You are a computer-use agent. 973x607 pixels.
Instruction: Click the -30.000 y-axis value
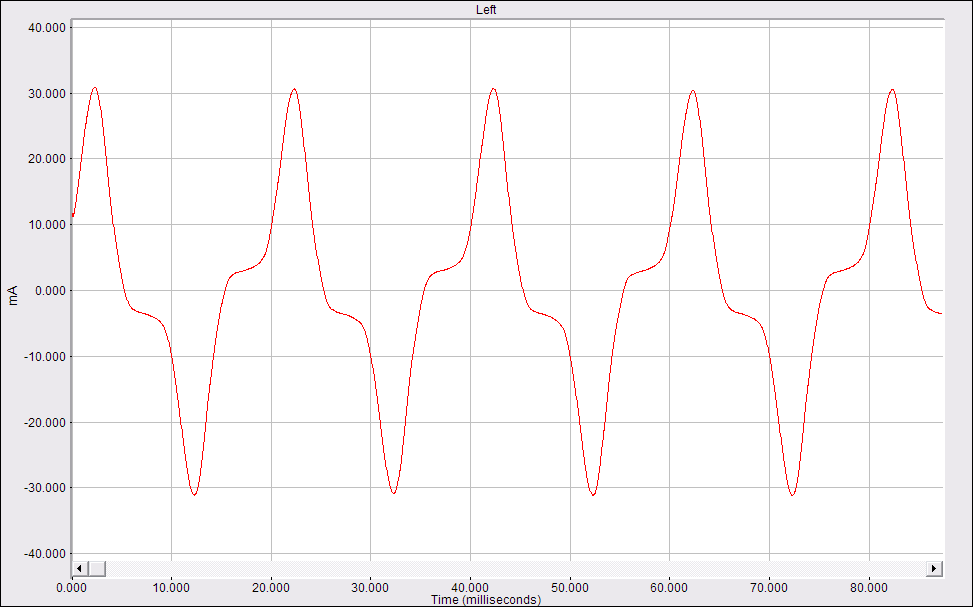(x=45, y=488)
